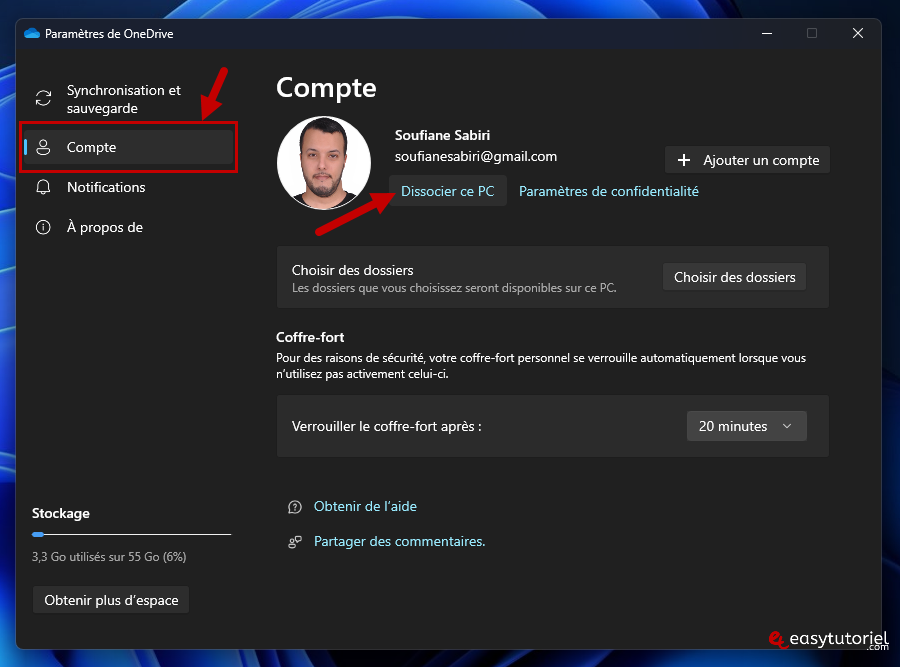Click the Coffre-fort heading

310,338
